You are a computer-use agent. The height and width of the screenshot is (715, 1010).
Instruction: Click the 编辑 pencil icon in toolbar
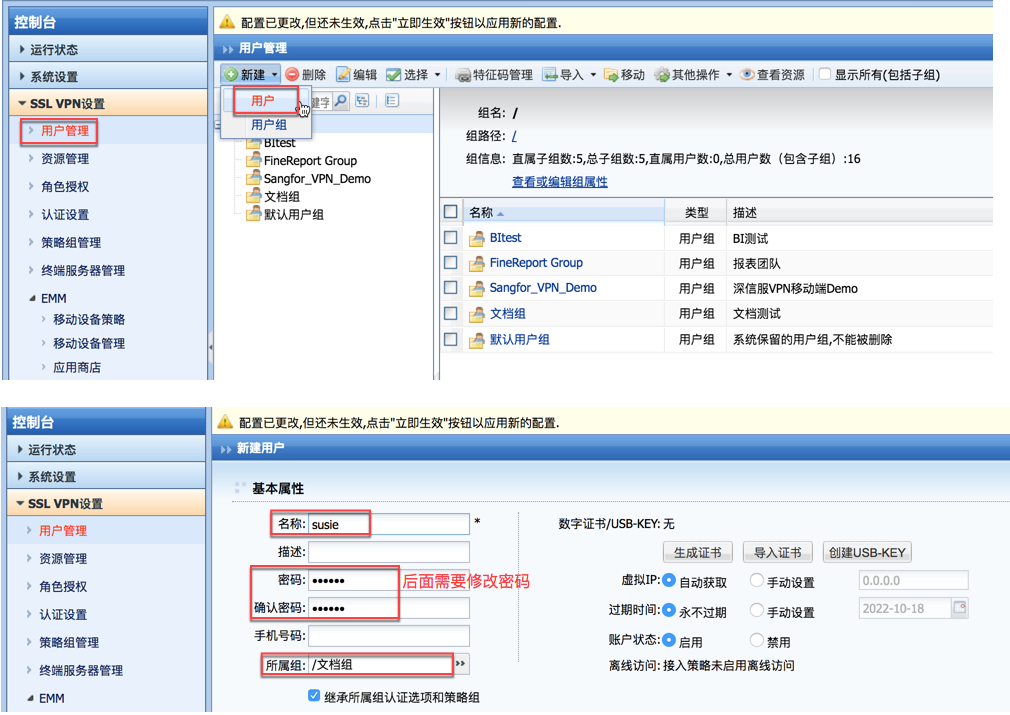point(343,75)
